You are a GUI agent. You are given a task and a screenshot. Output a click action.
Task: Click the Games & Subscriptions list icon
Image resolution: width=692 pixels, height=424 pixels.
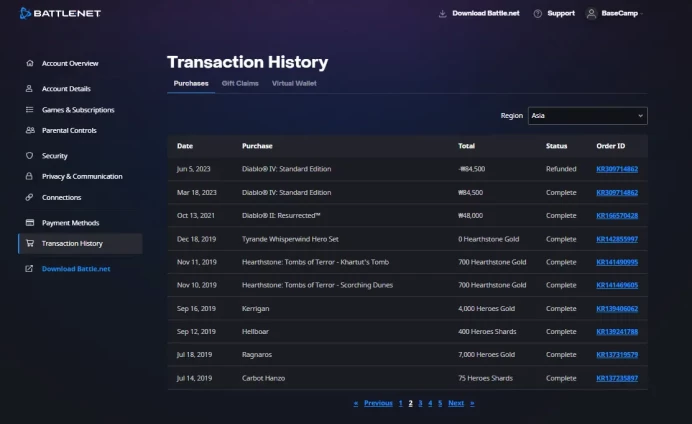click(30, 109)
